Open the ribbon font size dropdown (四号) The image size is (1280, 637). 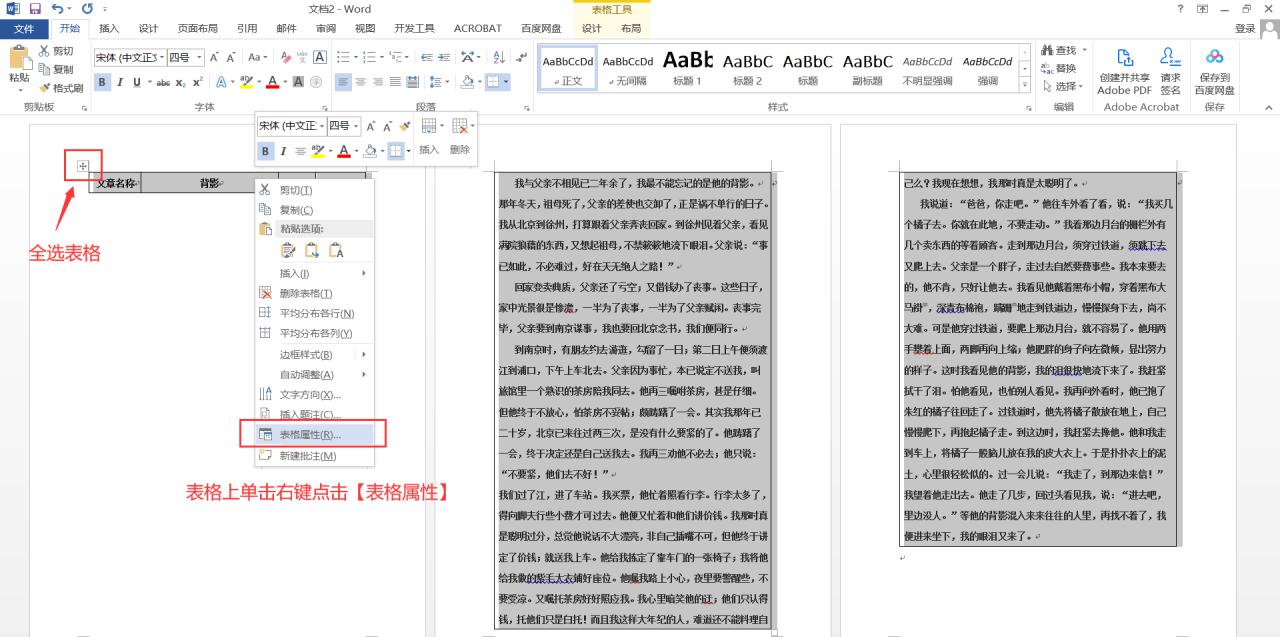click(200, 58)
